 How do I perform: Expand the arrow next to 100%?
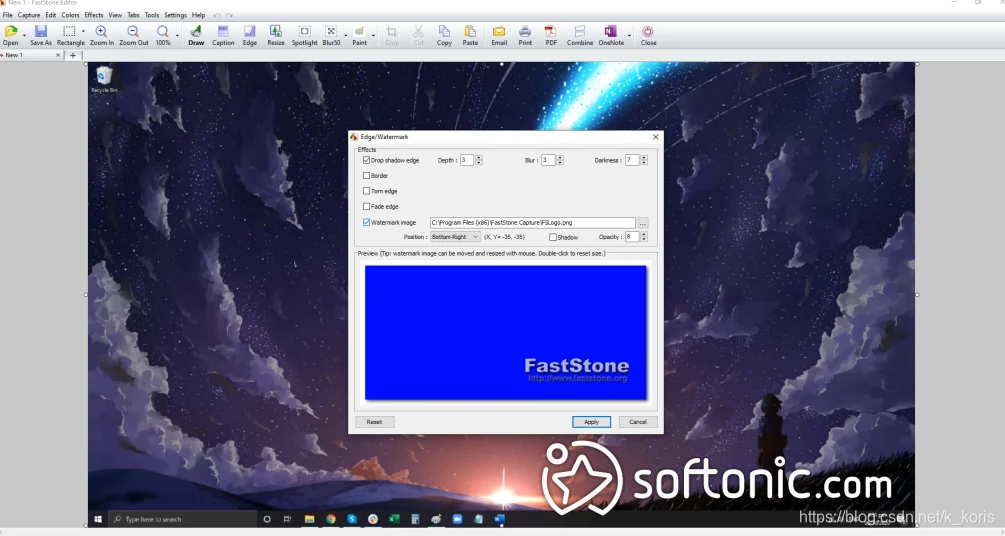(177, 35)
